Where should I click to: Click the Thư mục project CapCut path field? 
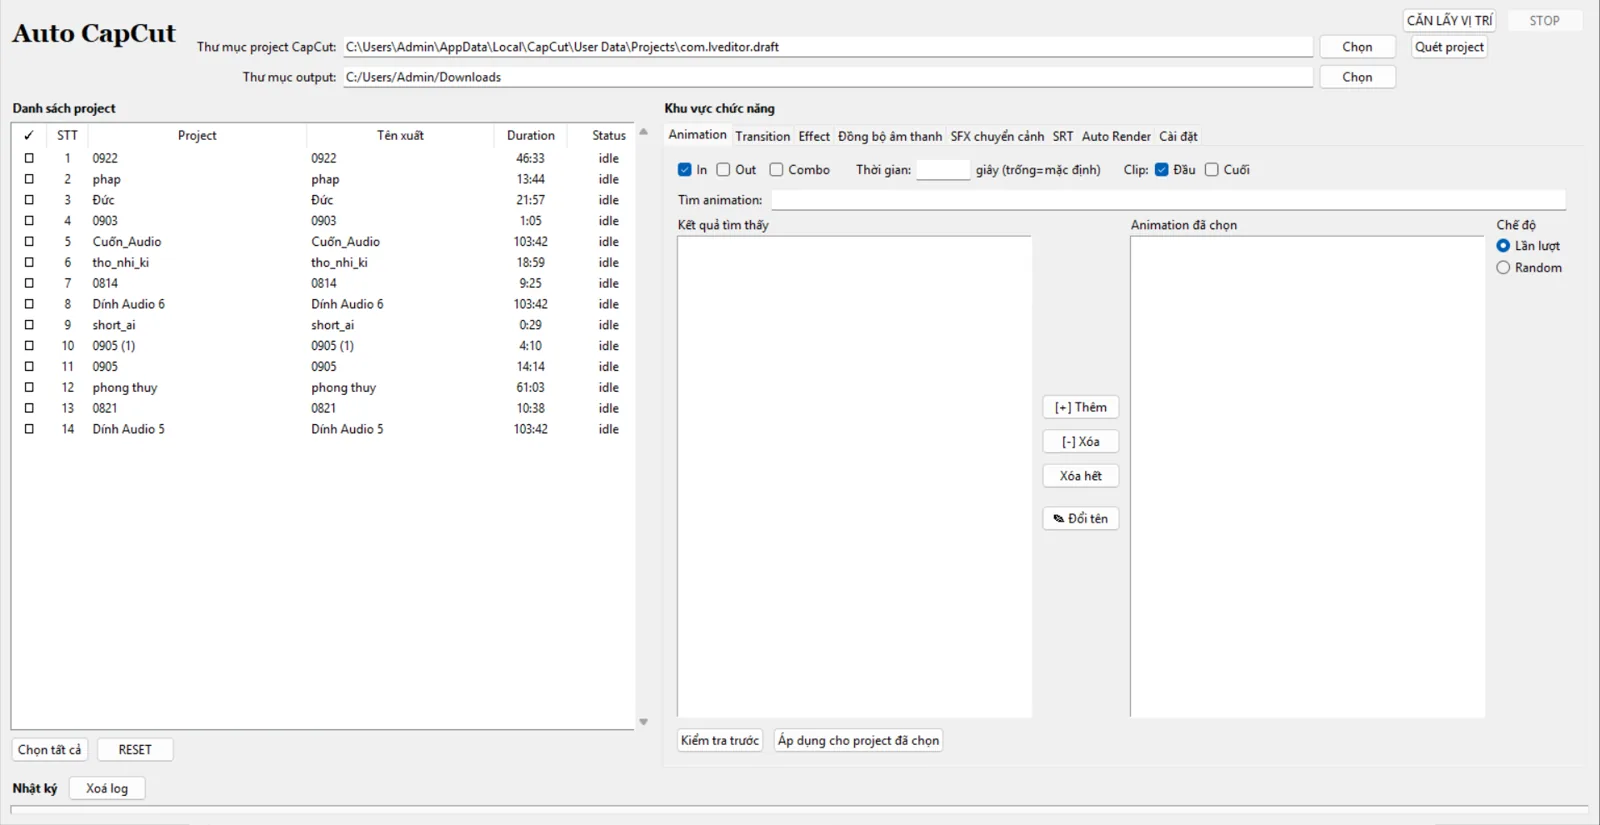tap(828, 47)
